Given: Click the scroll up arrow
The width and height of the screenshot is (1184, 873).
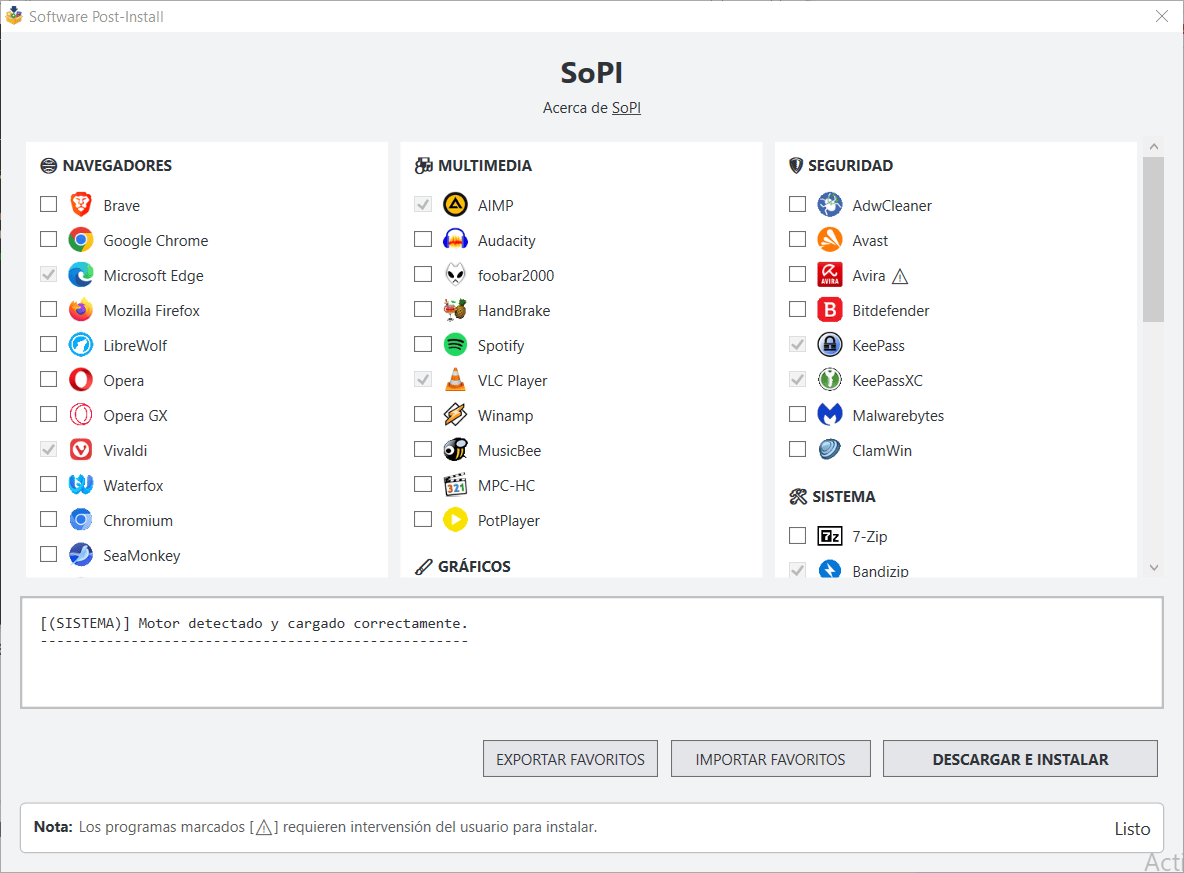Looking at the screenshot, I should point(1153,148).
